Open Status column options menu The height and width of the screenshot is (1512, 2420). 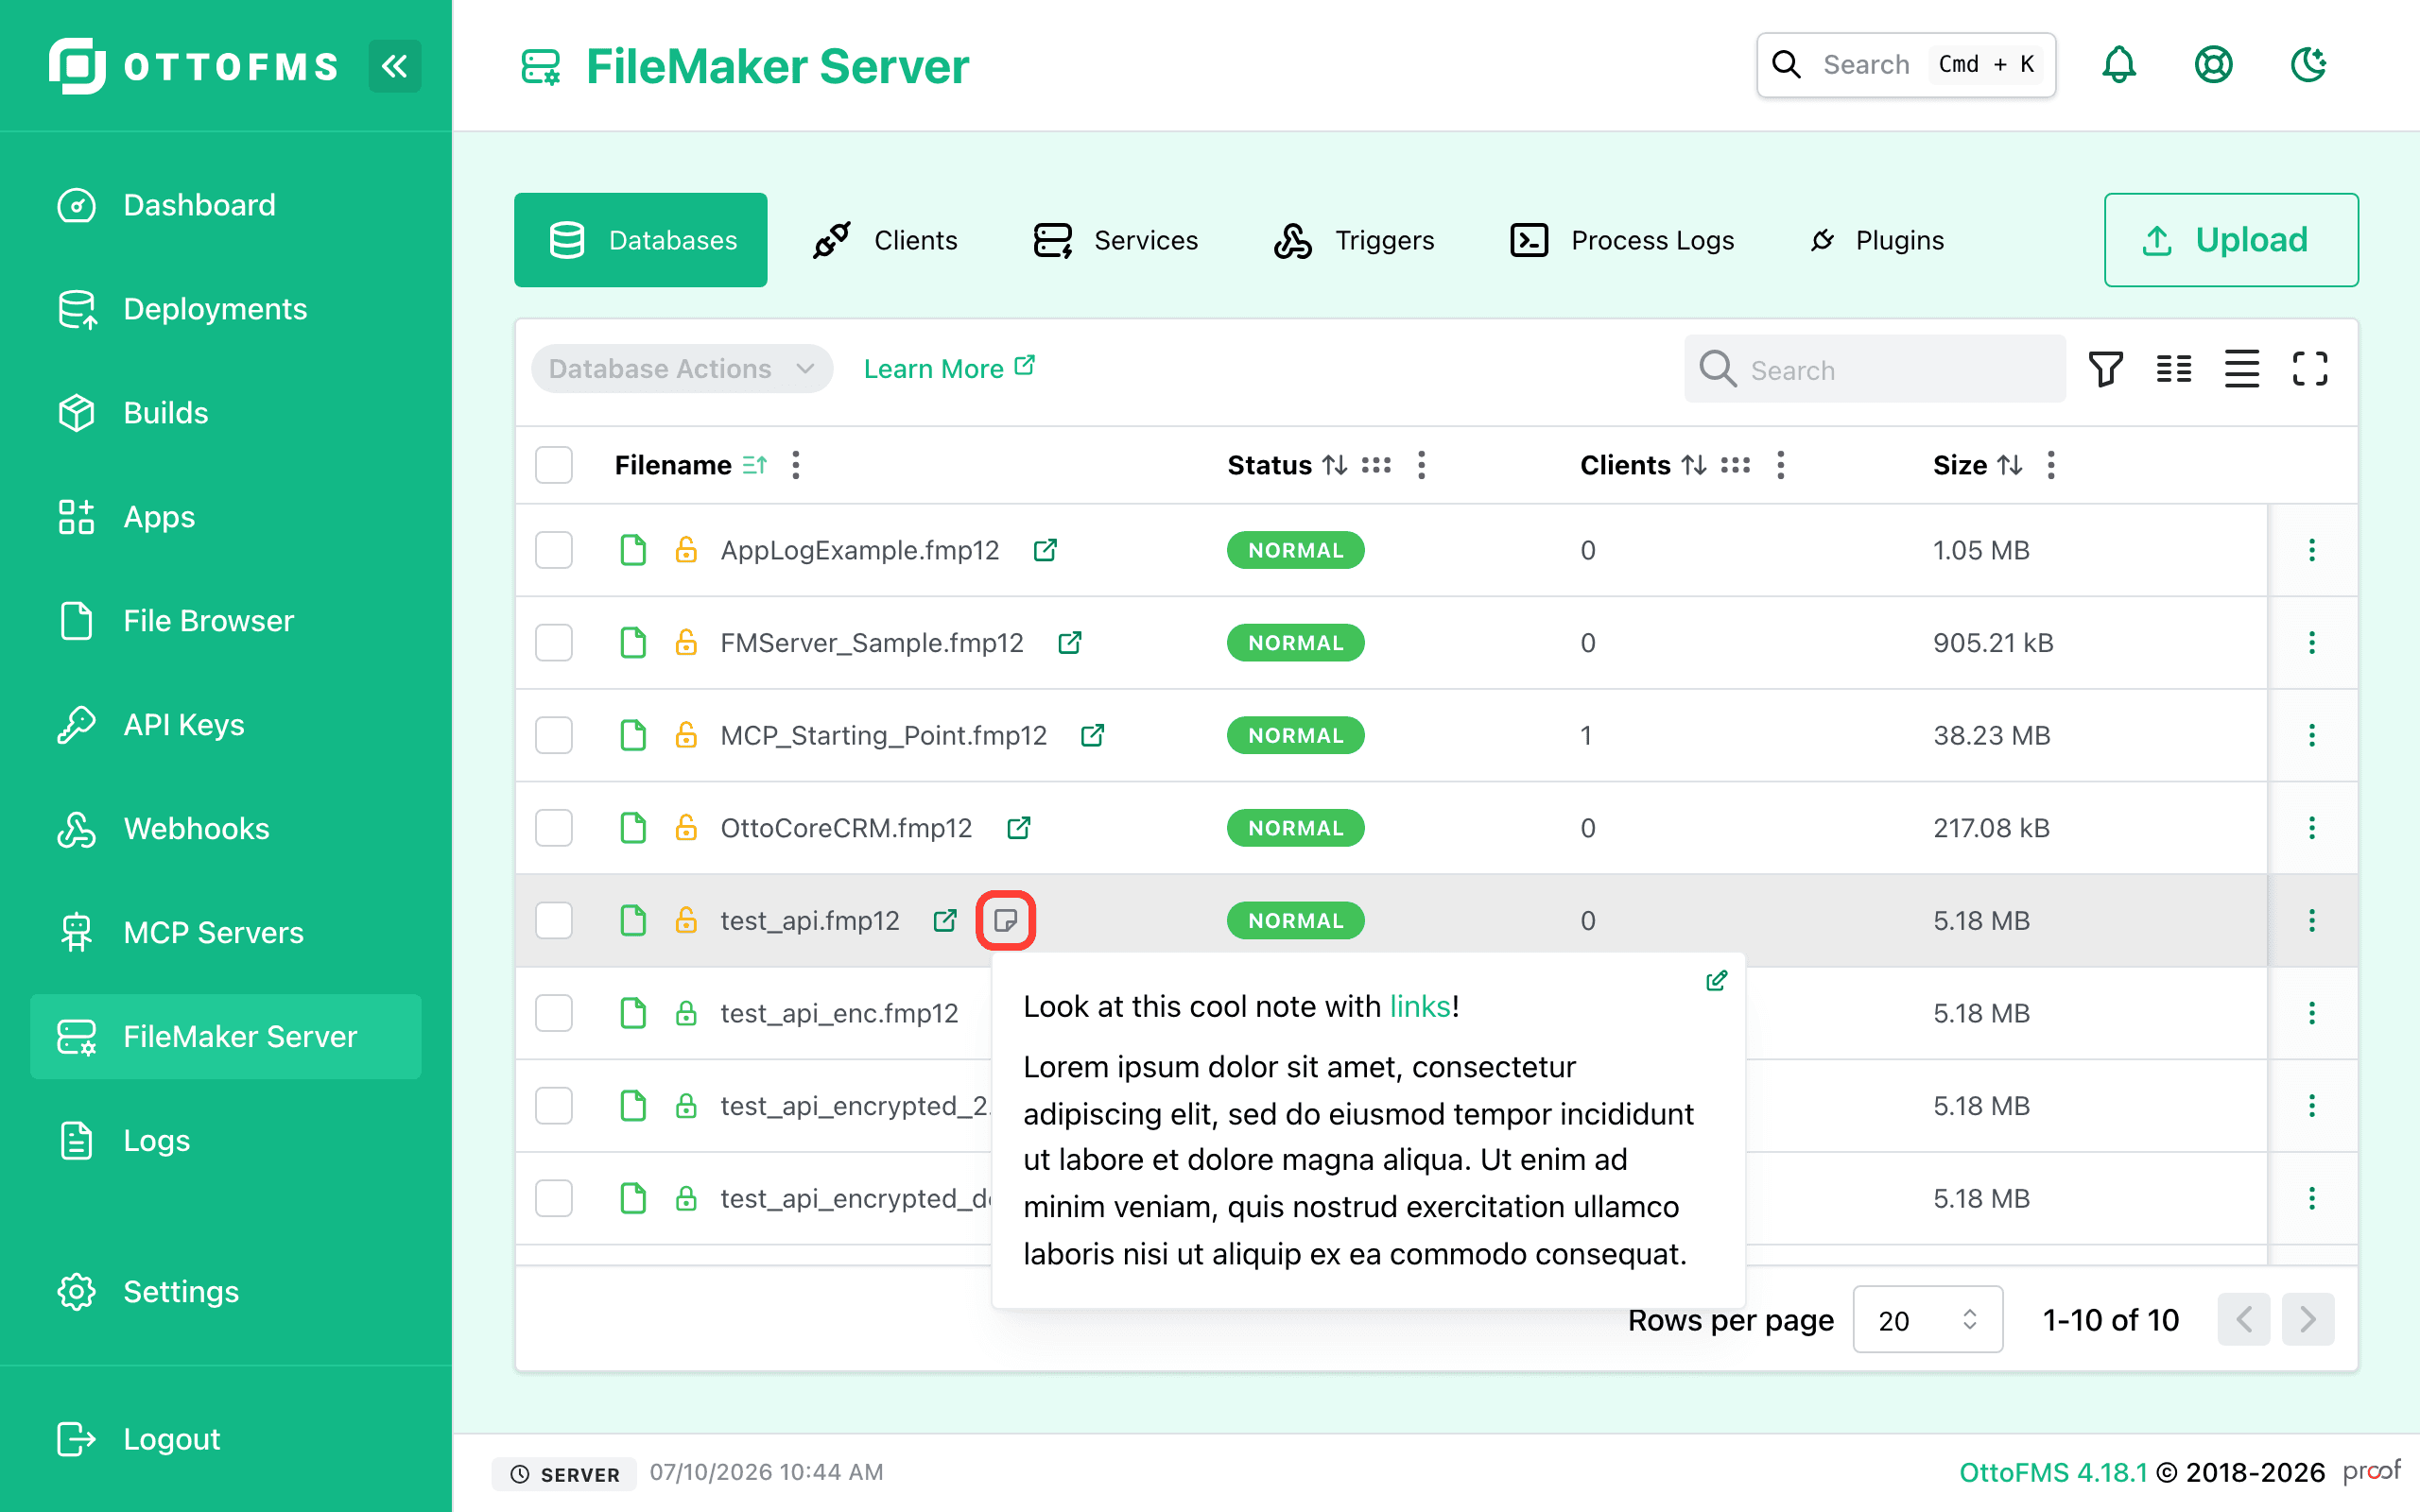[1421, 465]
